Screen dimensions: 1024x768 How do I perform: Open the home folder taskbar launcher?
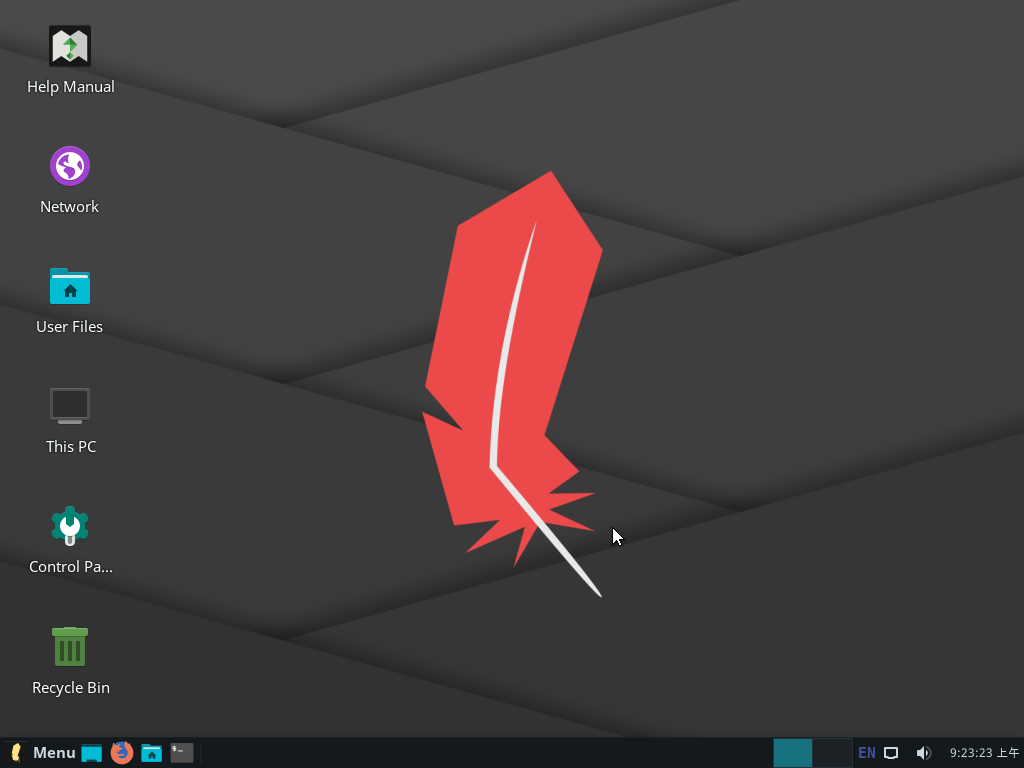click(152, 753)
